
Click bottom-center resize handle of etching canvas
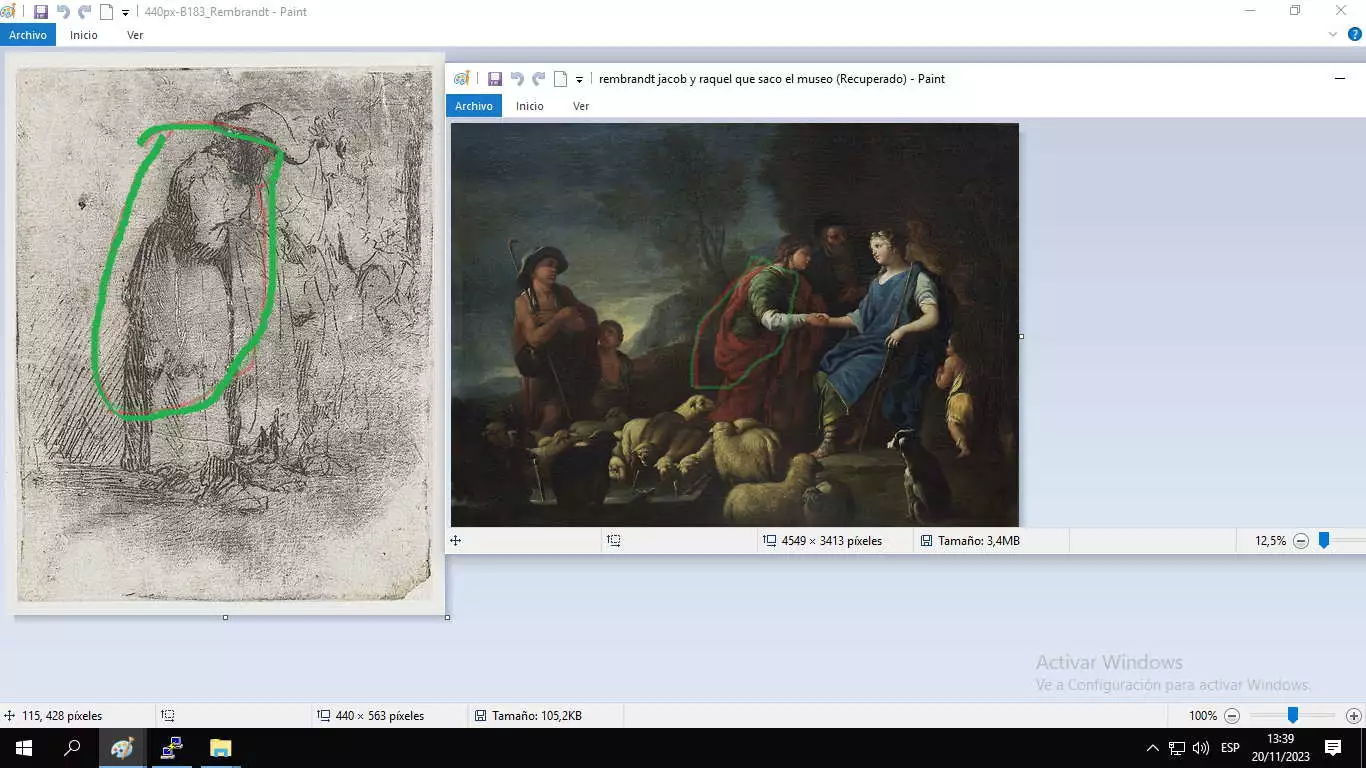click(x=225, y=618)
